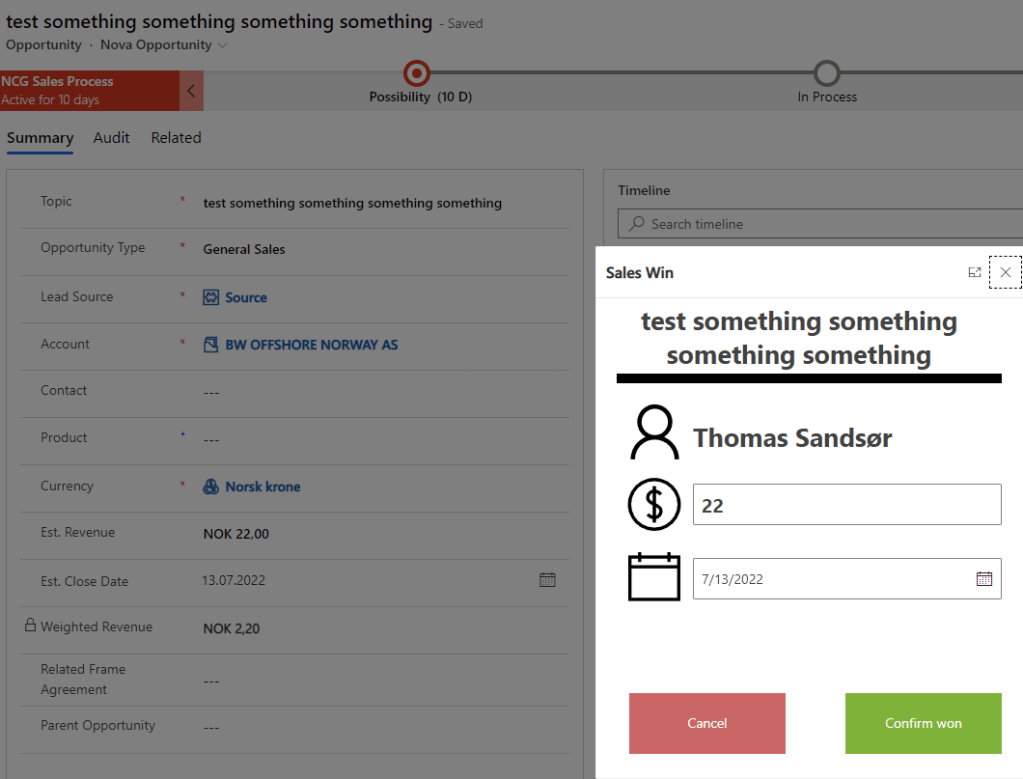The height and width of the screenshot is (779, 1023).
Task: Expand Sales Win dialog to full size
Action: pos(974,272)
